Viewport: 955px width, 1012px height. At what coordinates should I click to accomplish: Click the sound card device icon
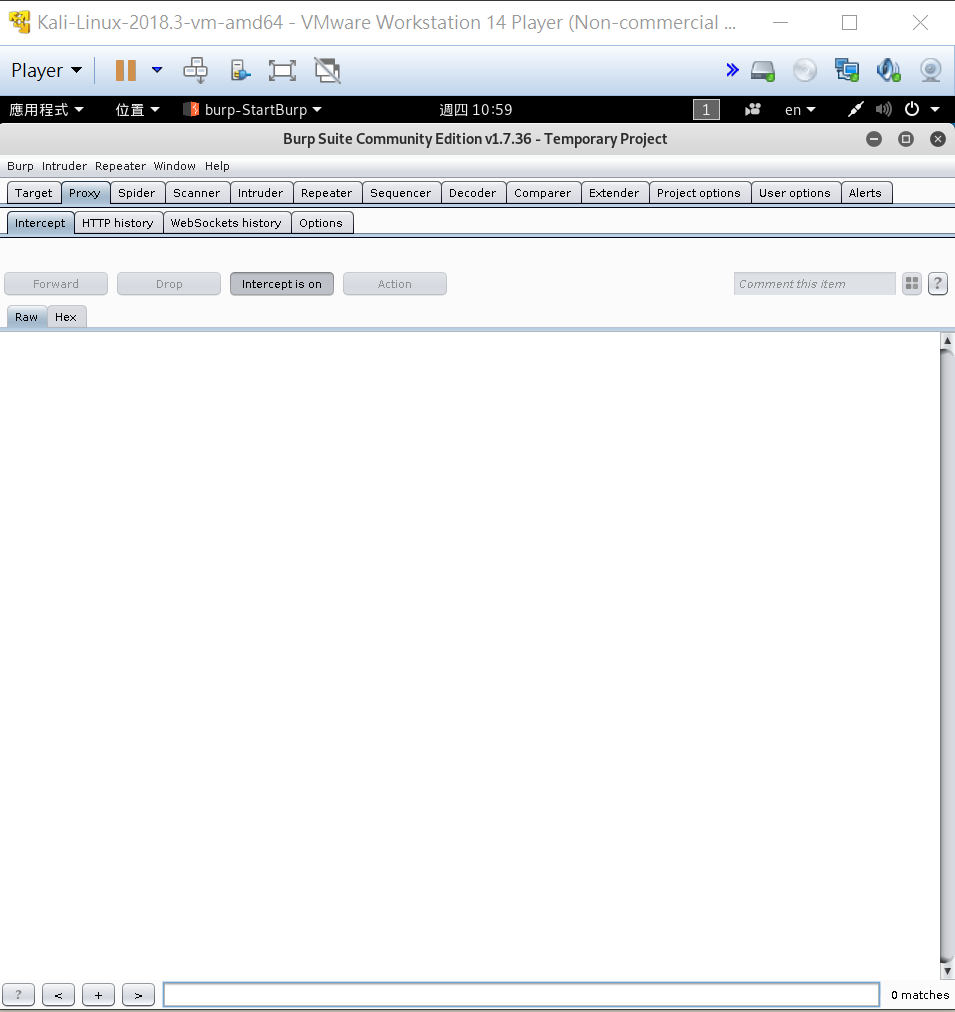click(889, 70)
